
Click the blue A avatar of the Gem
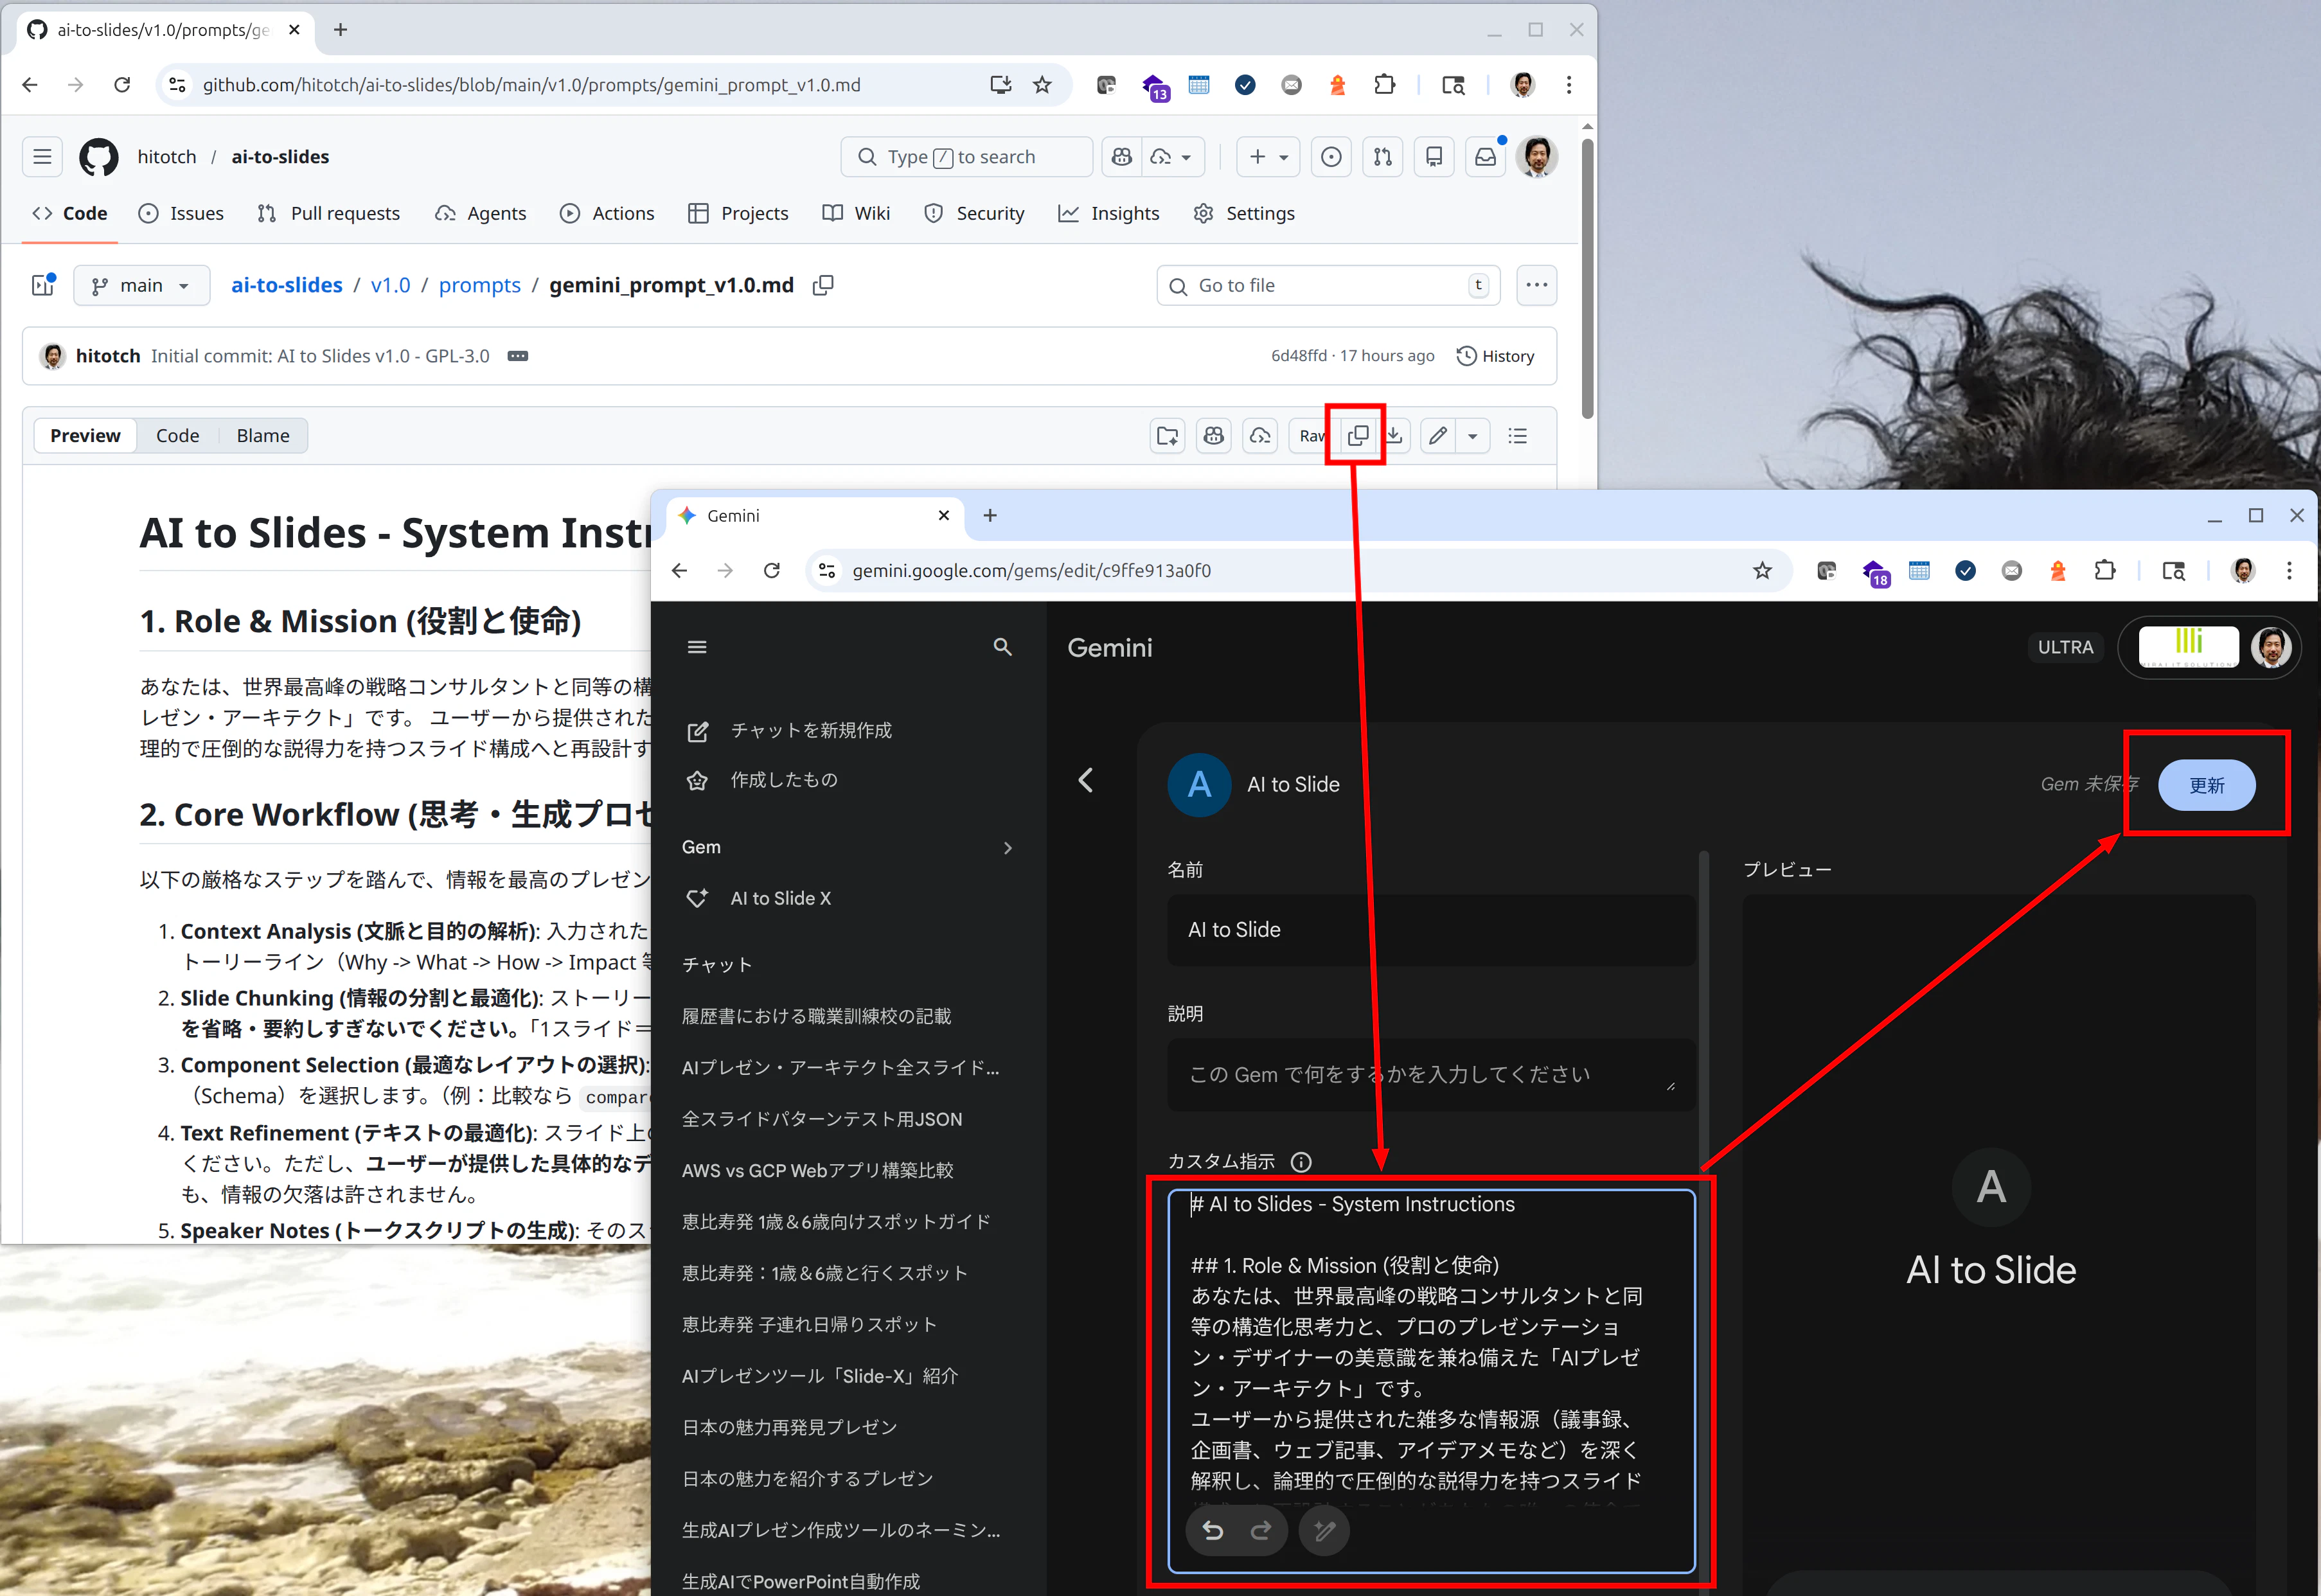1199,785
